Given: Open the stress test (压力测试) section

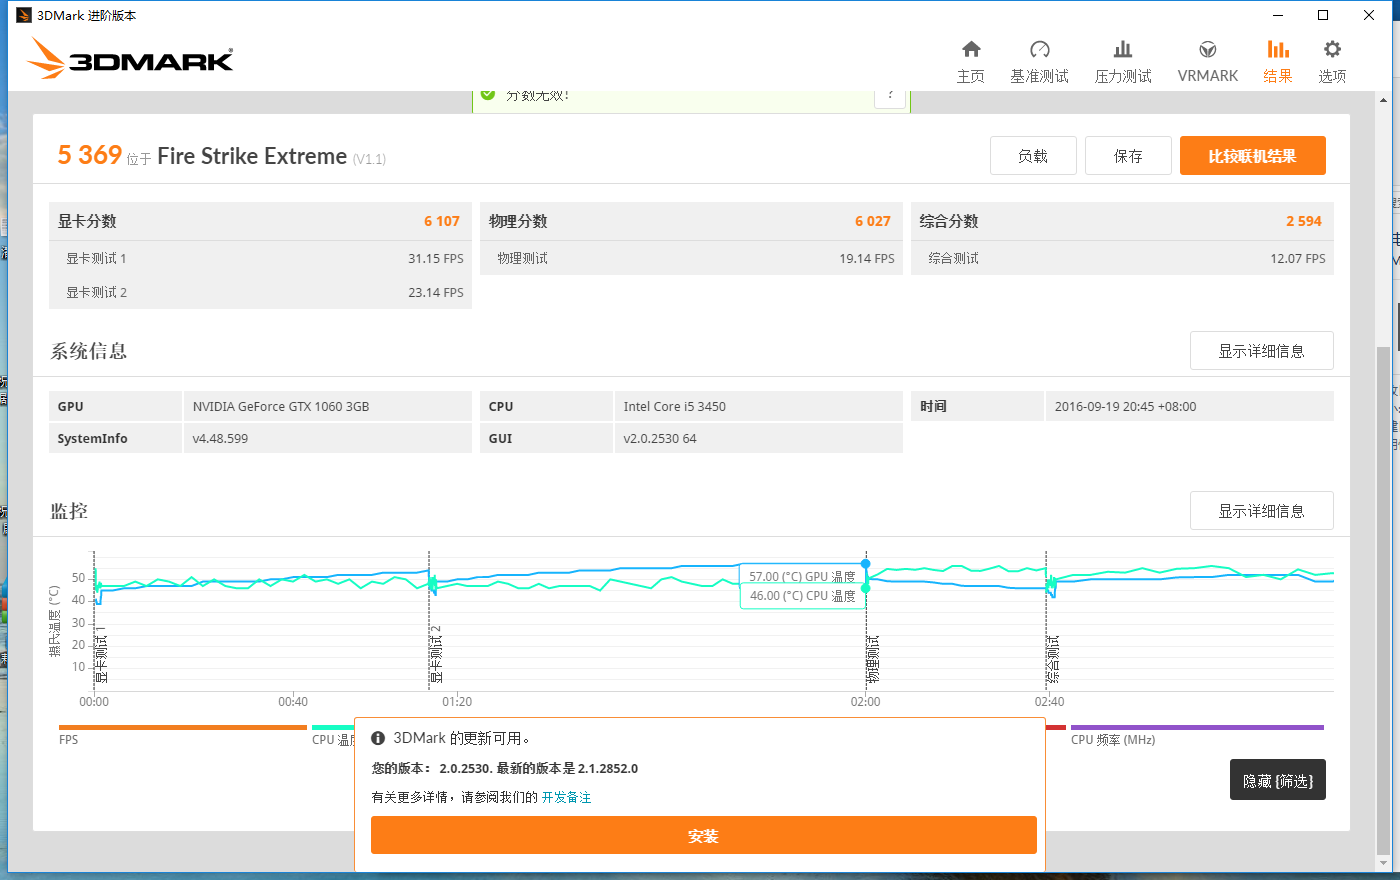Looking at the screenshot, I should 1122,58.
